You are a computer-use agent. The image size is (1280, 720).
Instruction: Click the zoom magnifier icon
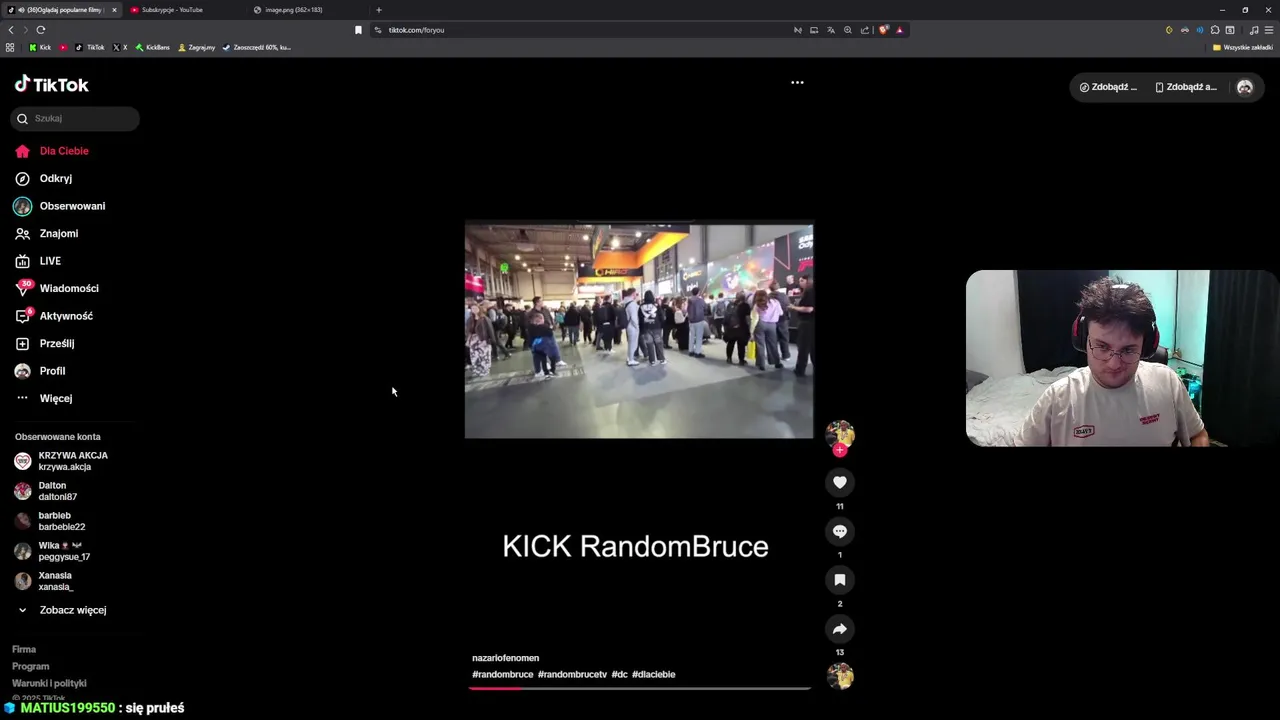tap(848, 30)
